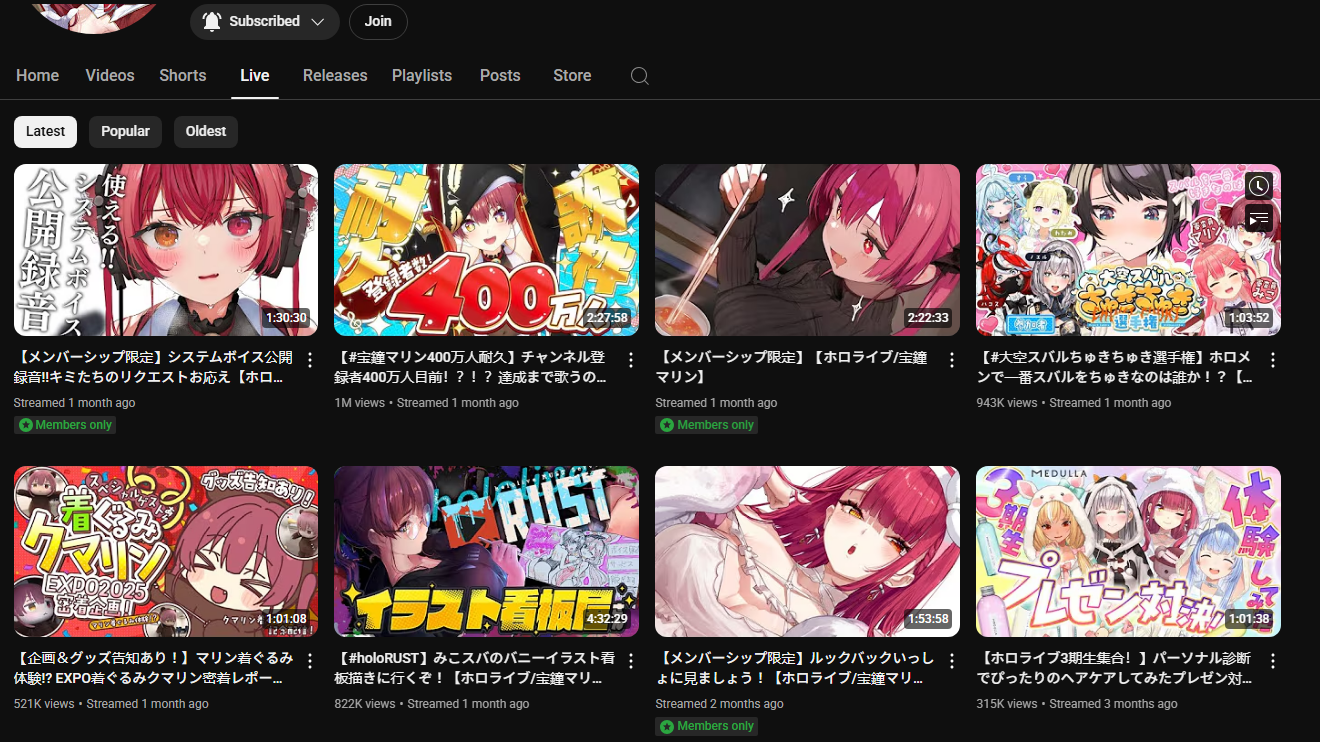Open three-dot menu for 宝鐘マリン400万人耐久 video
The height and width of the screenshot is (742, 1320).
tap(631, 360)
